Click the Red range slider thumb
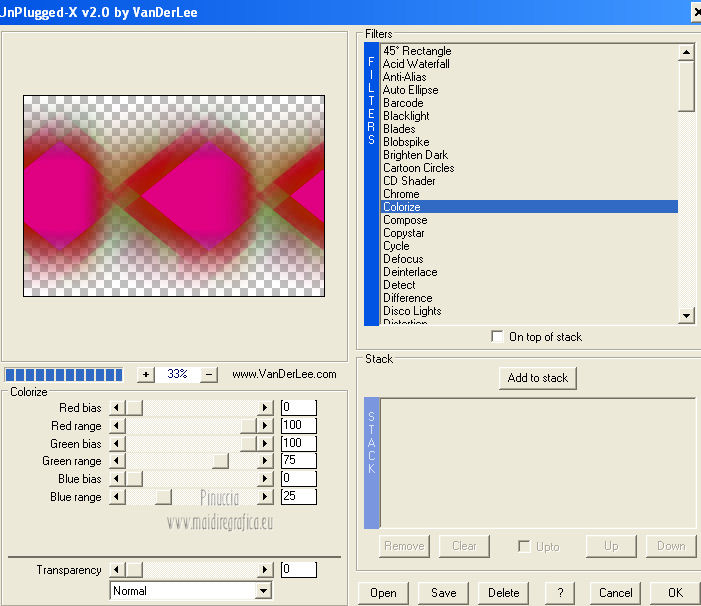 pyautogui.click(x=248, y=425)
